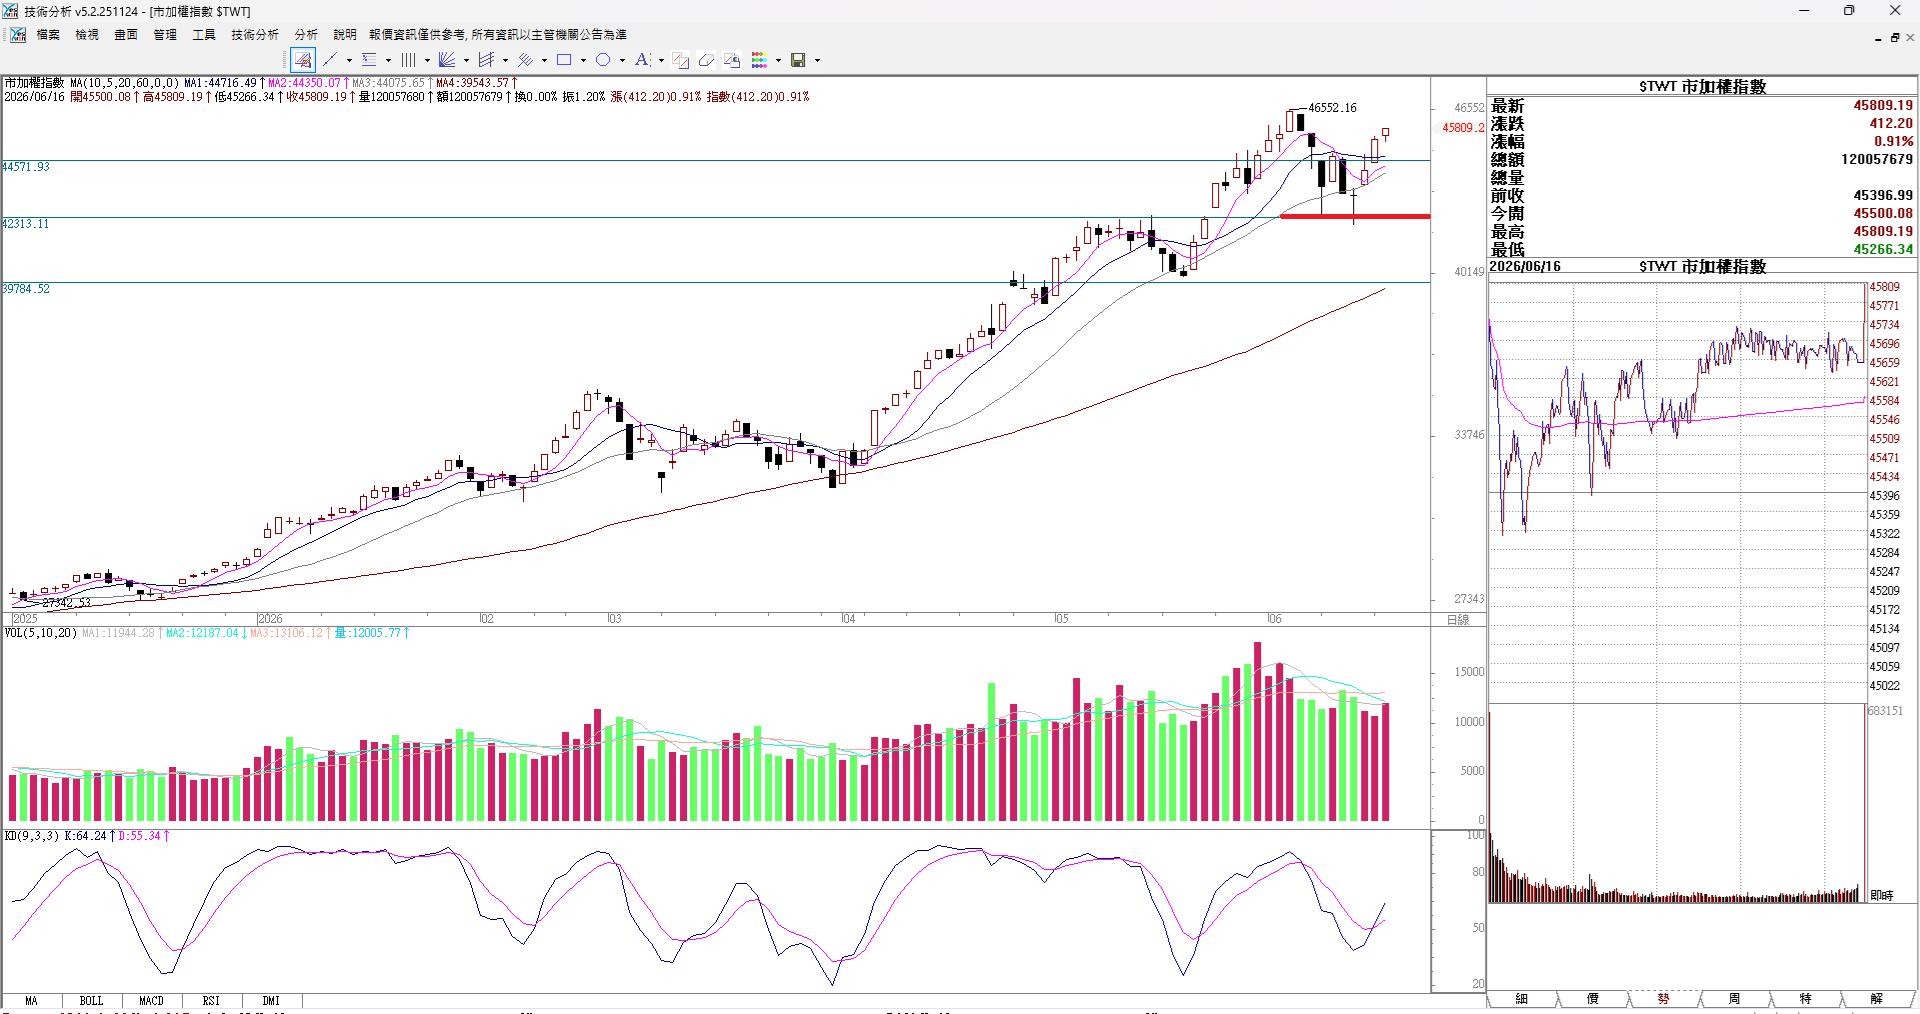Select the fan lines drawing tool
This screenshot has width=1920, height=1014.
point(447,60)
